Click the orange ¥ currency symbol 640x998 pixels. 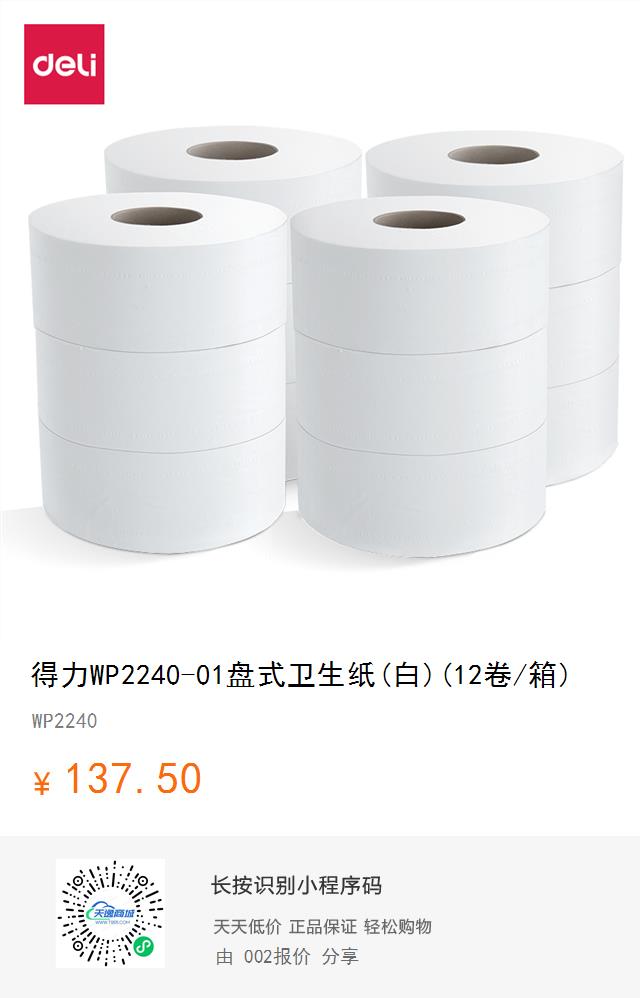(x=42, y=782)
